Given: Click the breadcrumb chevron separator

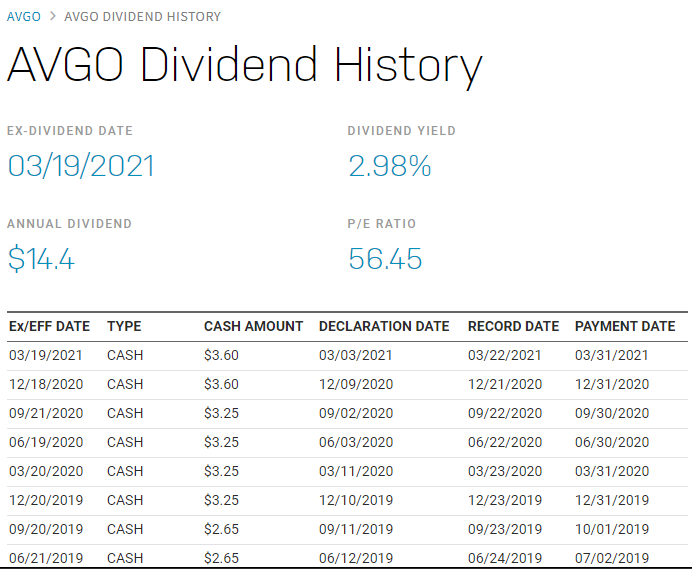Looking at the screenshot, I should pyautogui.click(x=53, y=16).
